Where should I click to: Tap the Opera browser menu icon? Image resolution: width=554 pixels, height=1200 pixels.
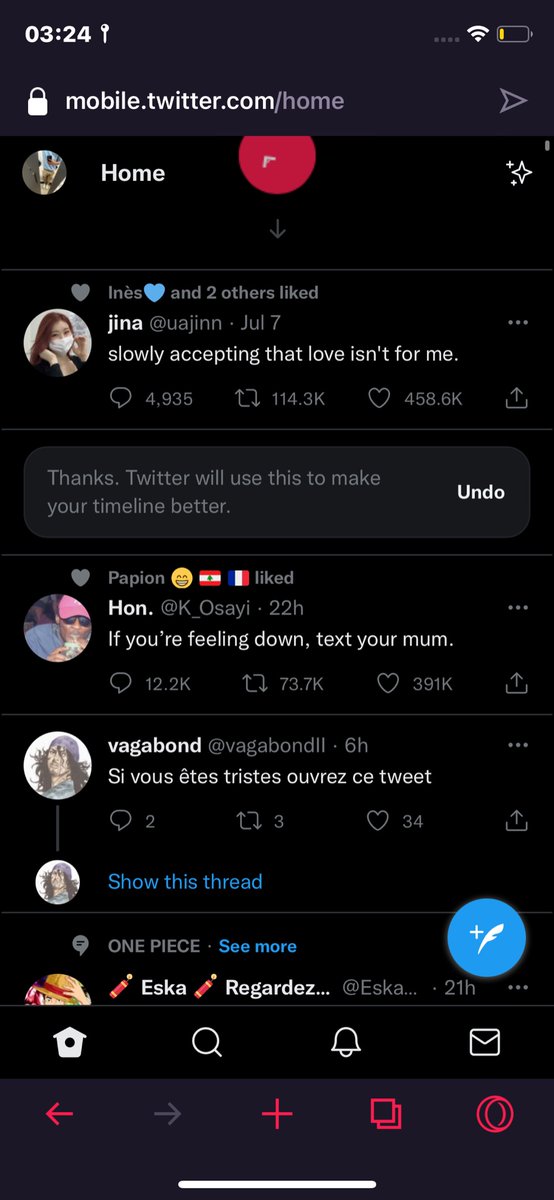495,1114
